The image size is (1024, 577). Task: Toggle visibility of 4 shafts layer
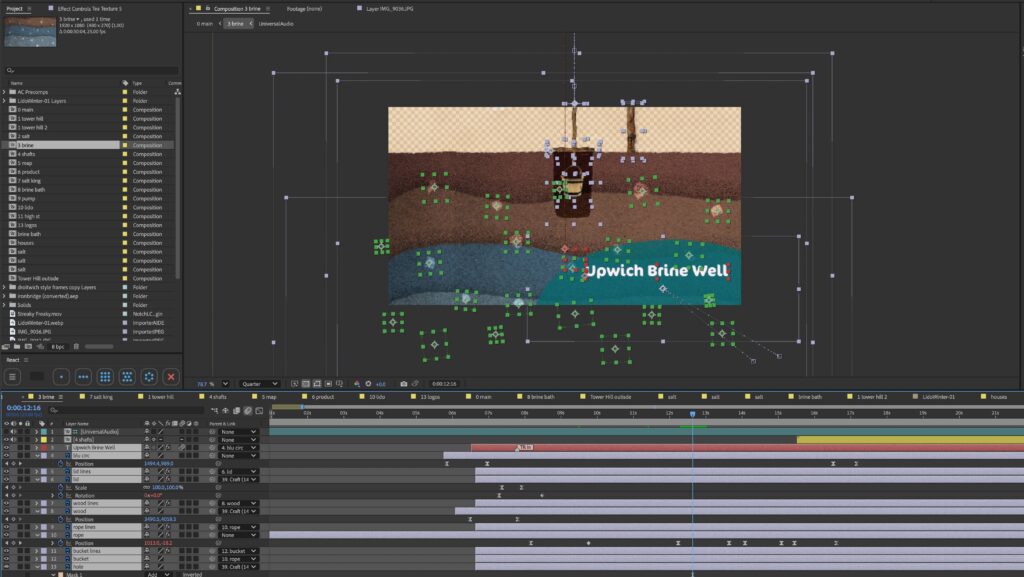(x=7, y=440)
